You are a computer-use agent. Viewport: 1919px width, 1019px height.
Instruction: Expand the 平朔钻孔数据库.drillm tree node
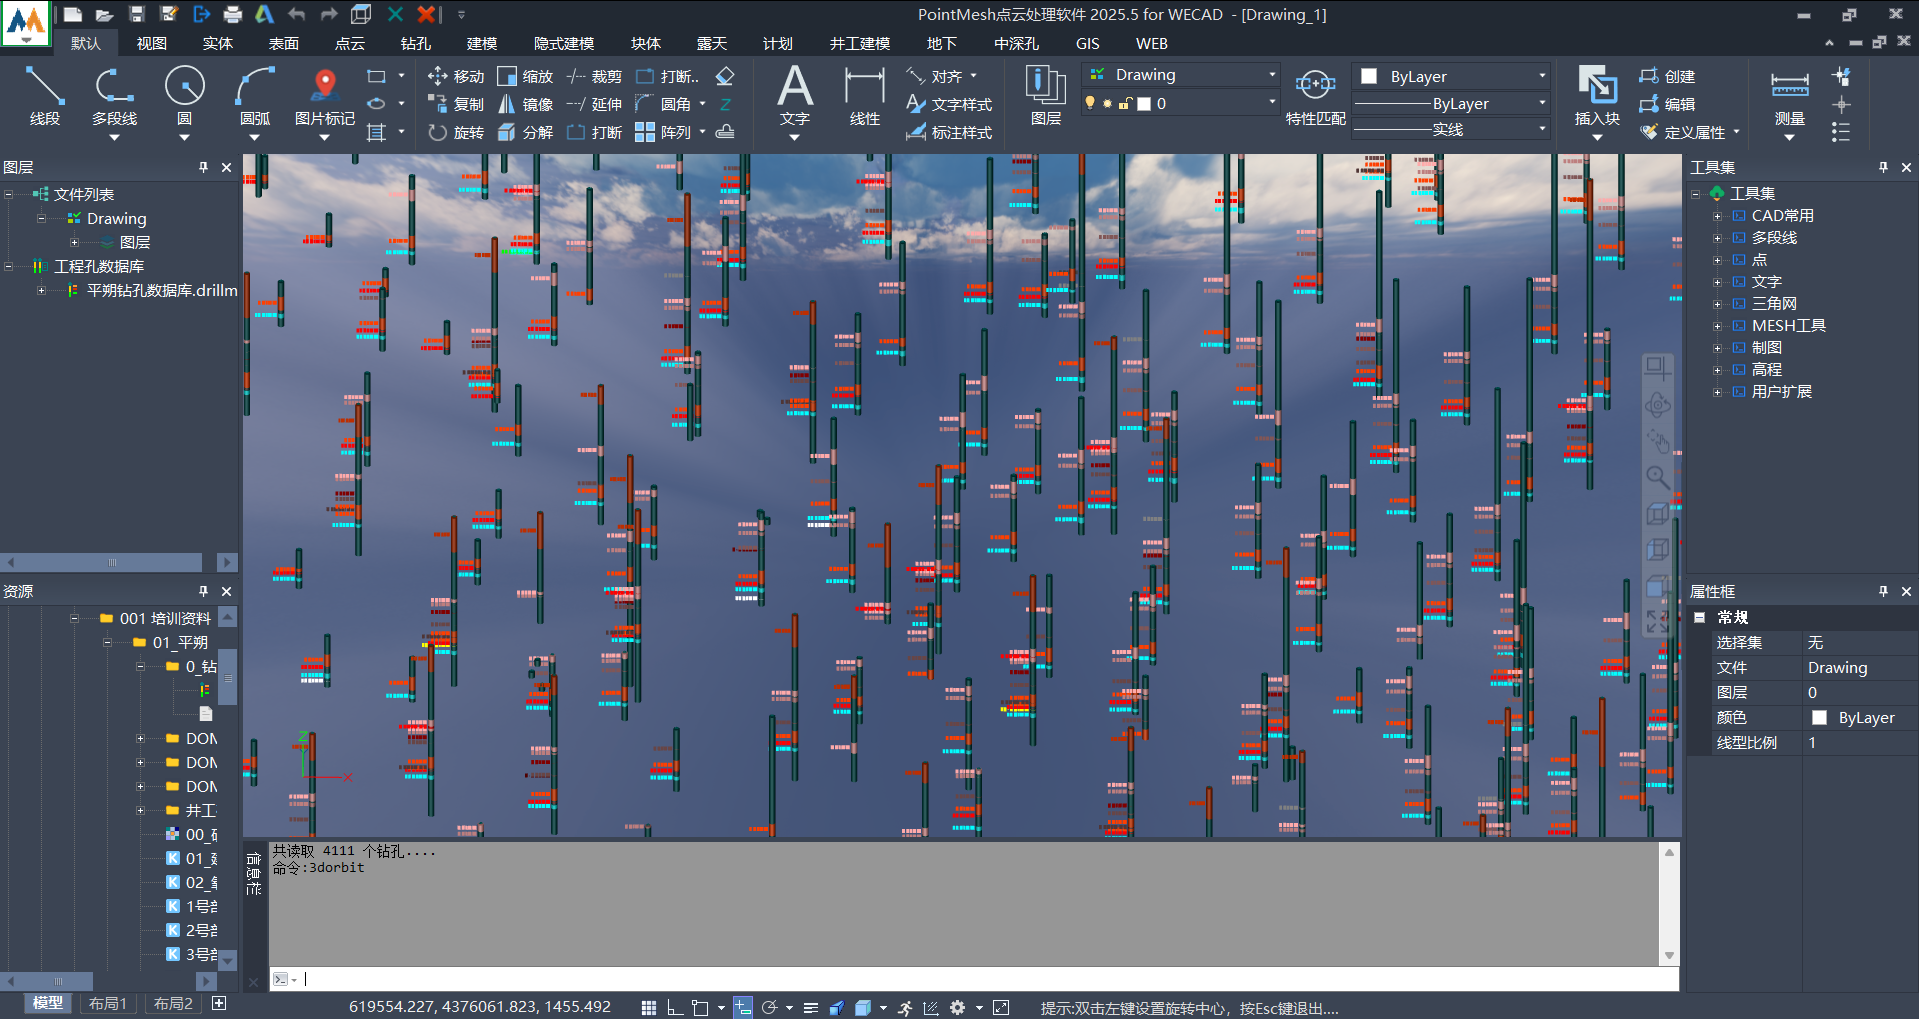tap(41, 291)
